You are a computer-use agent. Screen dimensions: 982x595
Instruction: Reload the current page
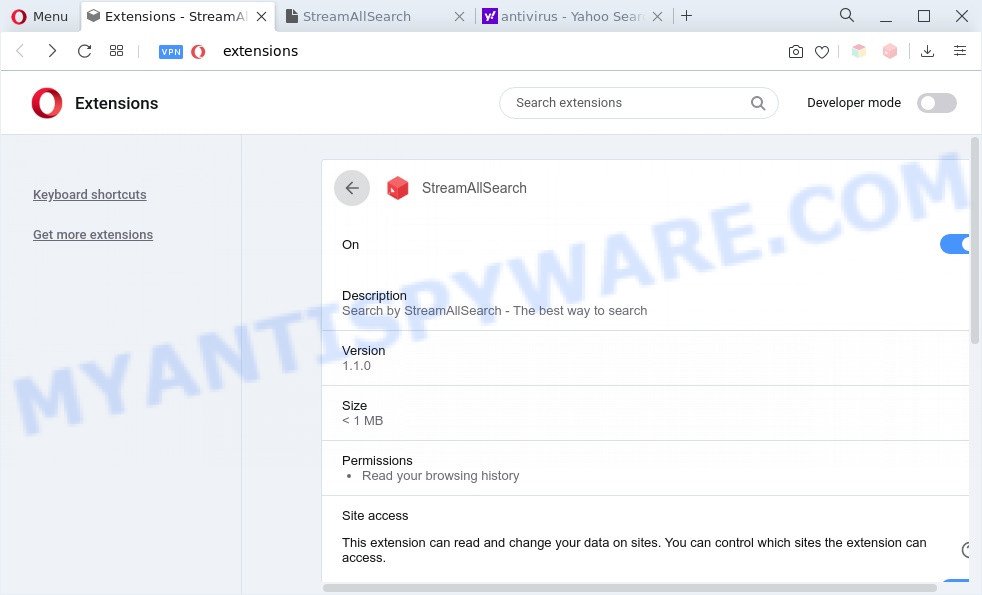click(85, 51)
